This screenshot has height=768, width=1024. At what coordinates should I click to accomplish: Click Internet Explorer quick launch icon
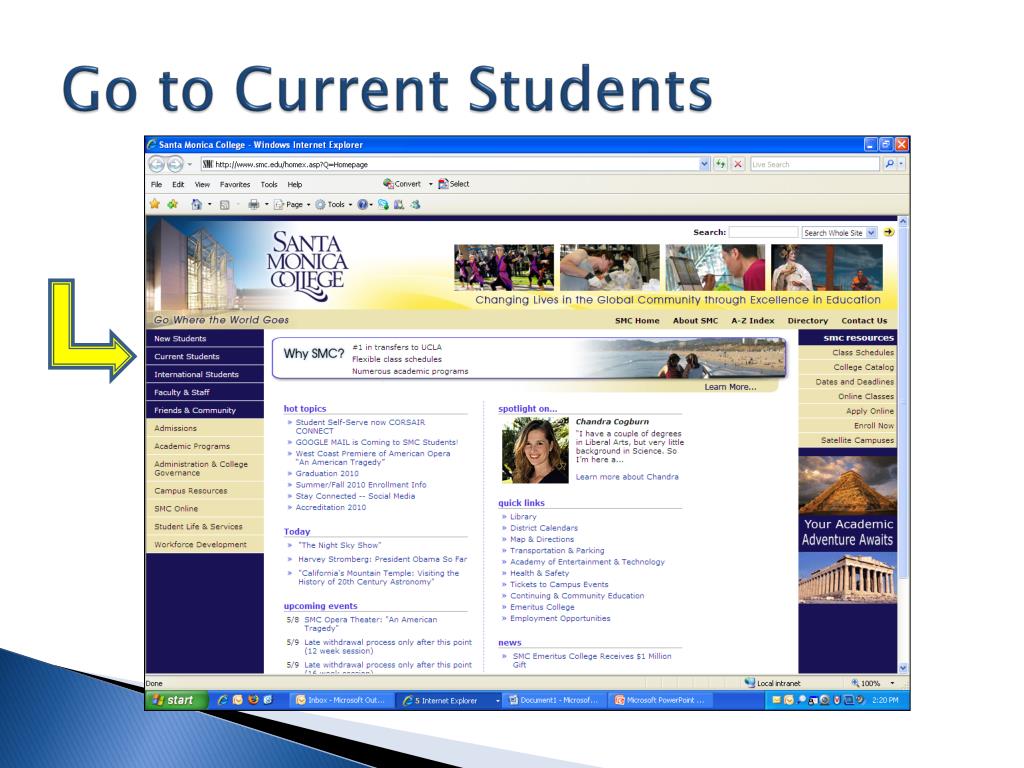pyautogui.click(x=222, y=700)
